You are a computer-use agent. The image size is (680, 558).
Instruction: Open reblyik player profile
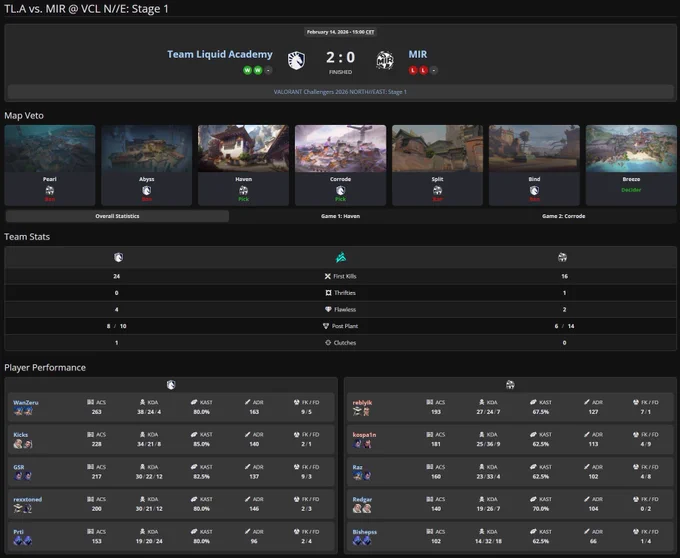(362, 402)
